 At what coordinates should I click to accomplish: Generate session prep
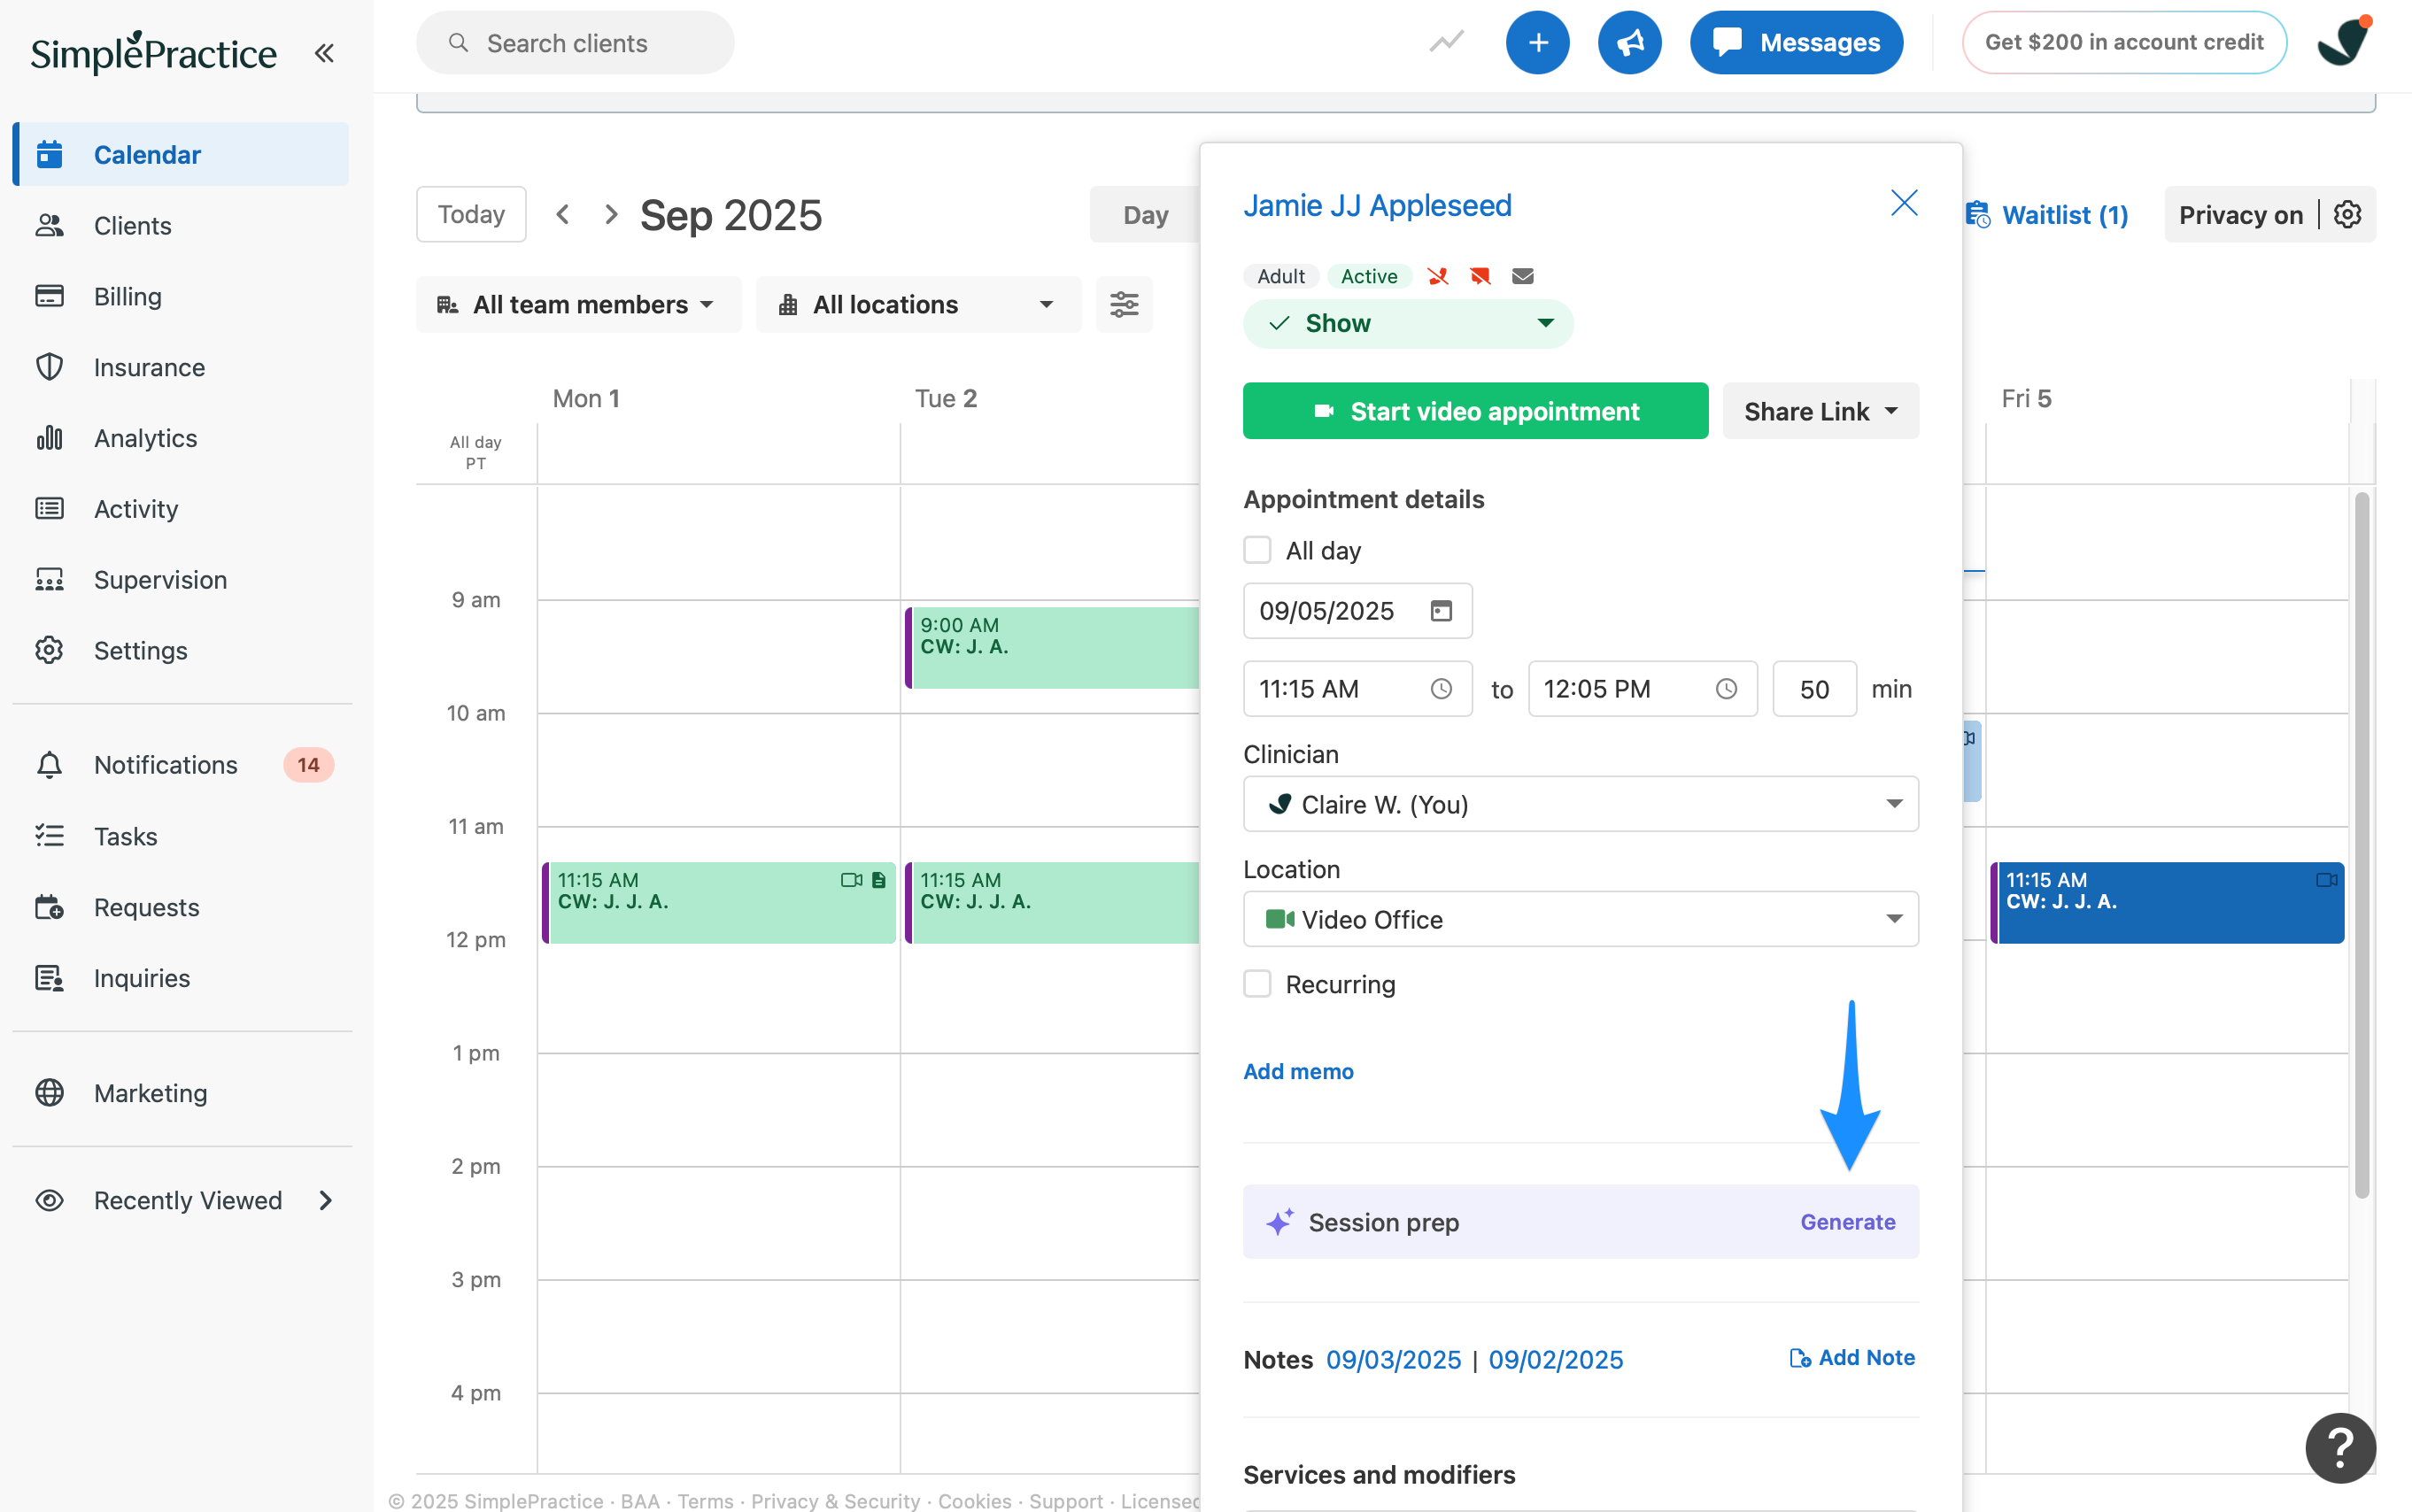click(1847, 1222)
